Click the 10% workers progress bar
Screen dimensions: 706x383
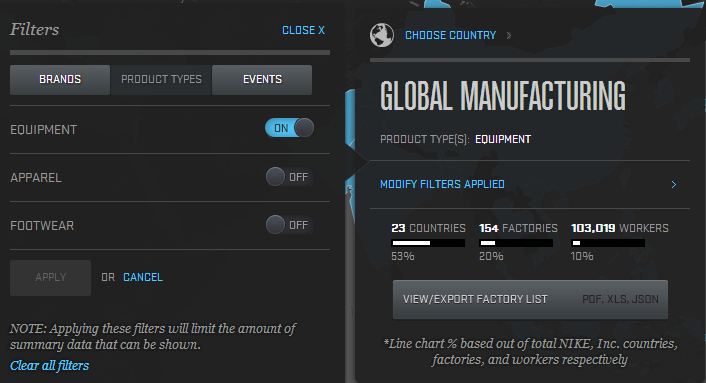pos(608,243)
